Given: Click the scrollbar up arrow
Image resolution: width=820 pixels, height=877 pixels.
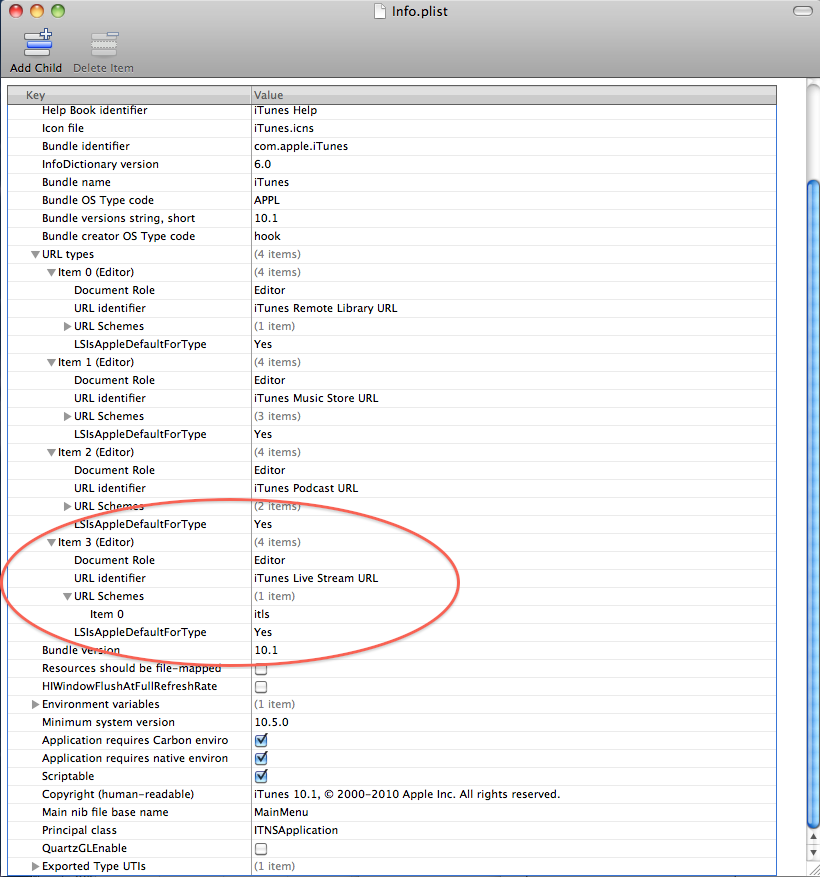Looking at the screenshot, I should coord(813,837).
